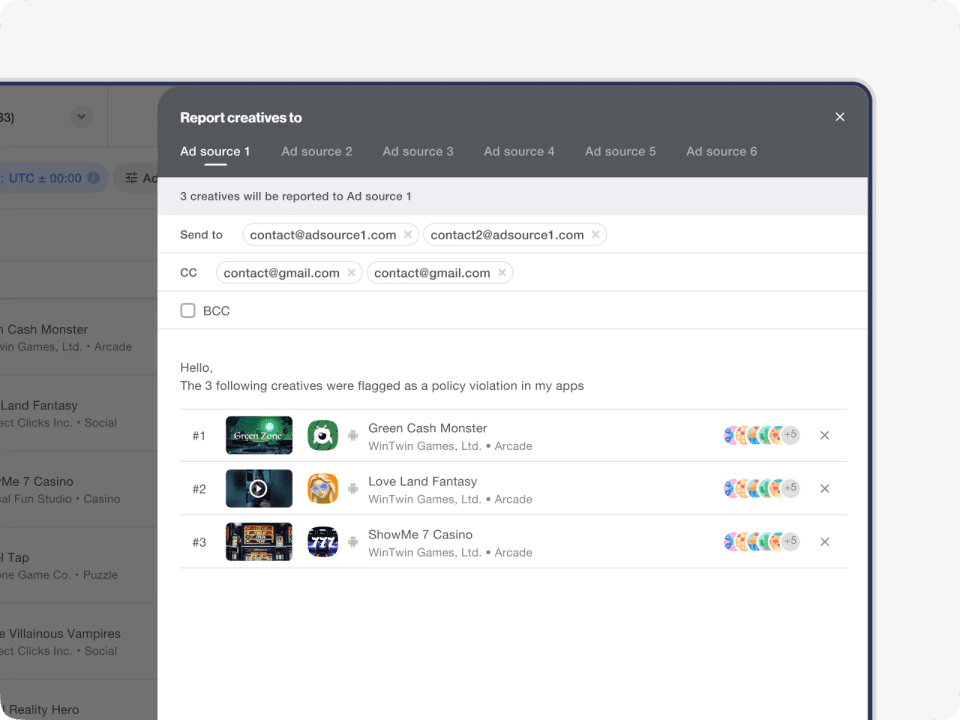This screenshot has height=720, width=960.
Task: Select Land Fantasy row in background list
Action: pyautogui.click(x=78, y=413)
